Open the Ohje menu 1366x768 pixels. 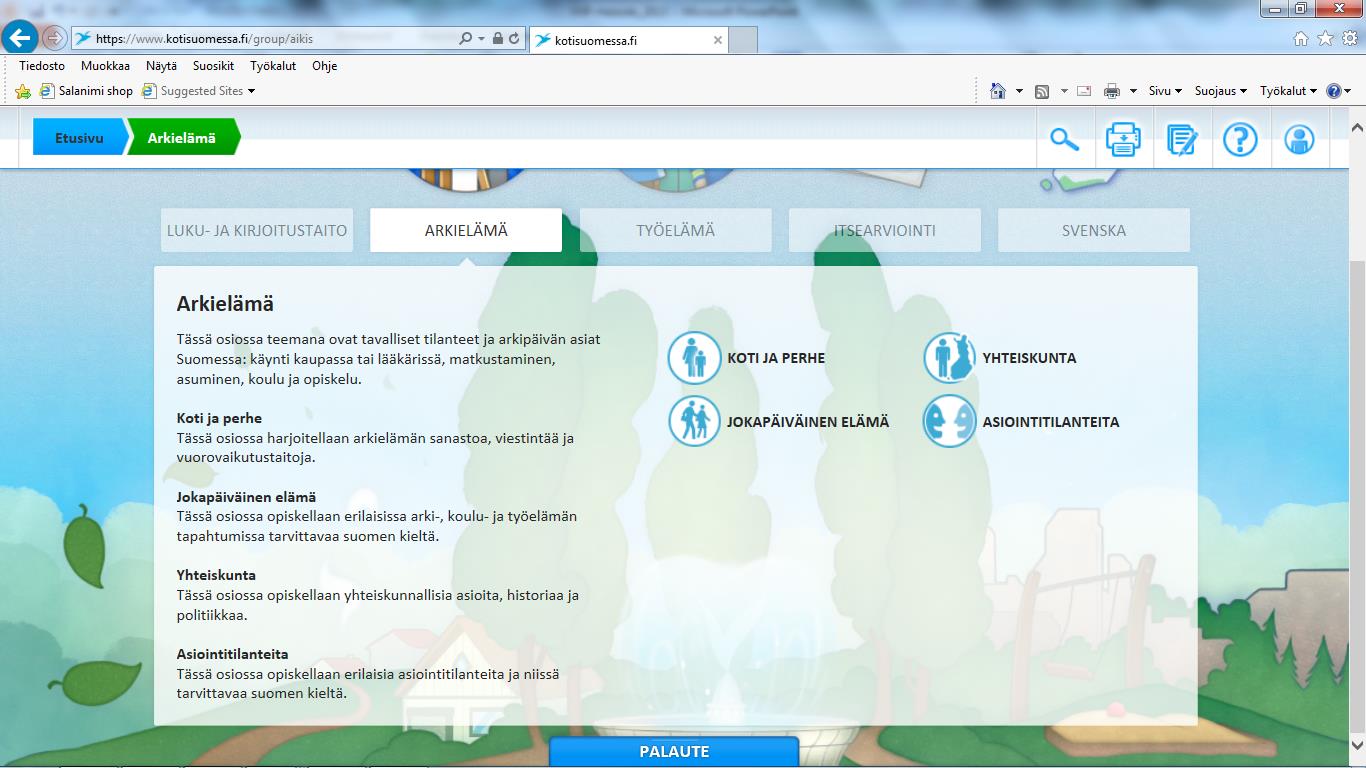(324, 66)
